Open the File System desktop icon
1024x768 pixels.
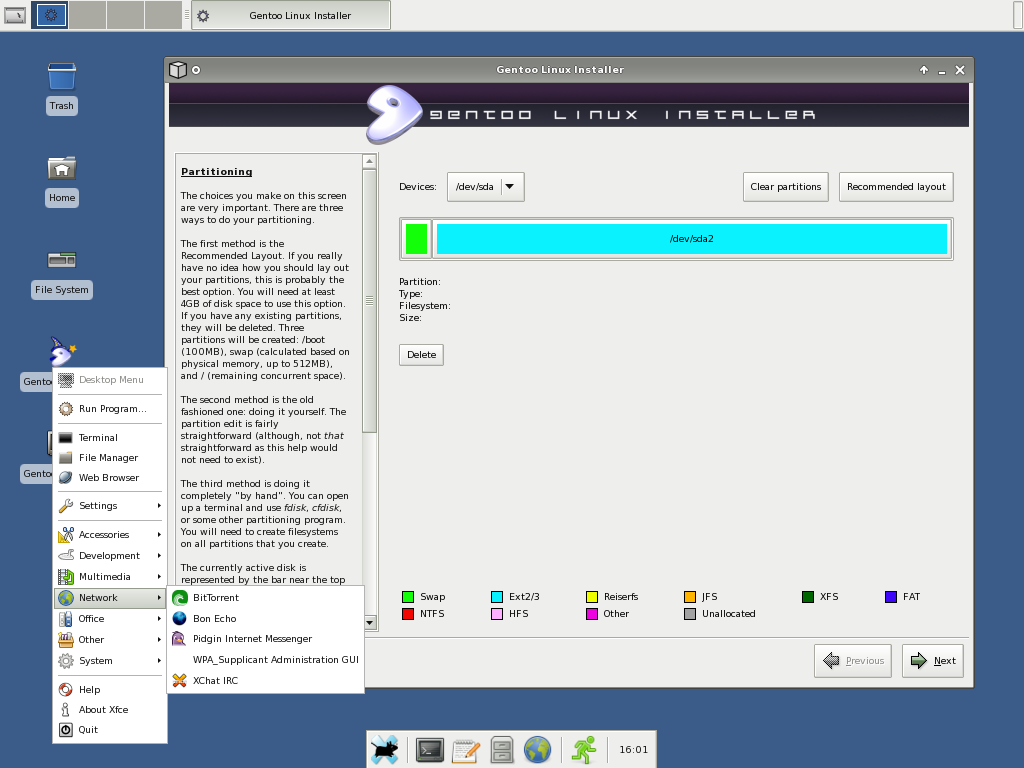tap(62, 260)
